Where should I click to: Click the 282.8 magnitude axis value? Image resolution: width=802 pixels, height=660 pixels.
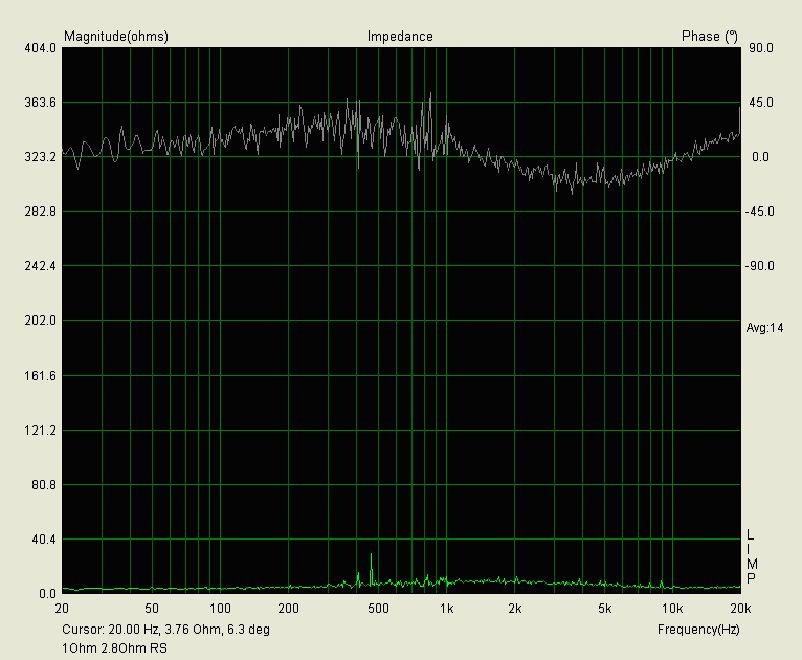(40, 211)
